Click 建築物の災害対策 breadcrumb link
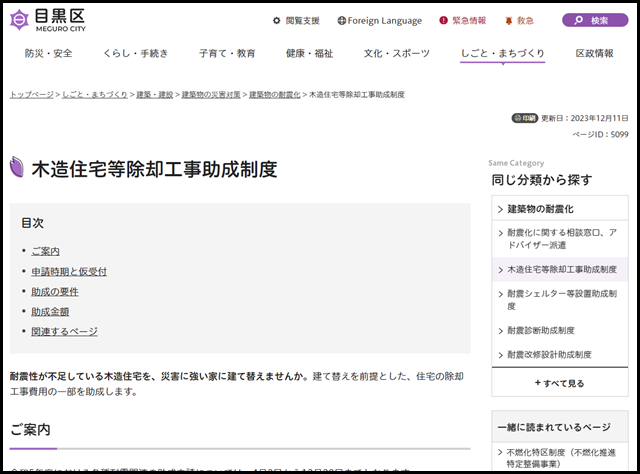 coord(211,94)
